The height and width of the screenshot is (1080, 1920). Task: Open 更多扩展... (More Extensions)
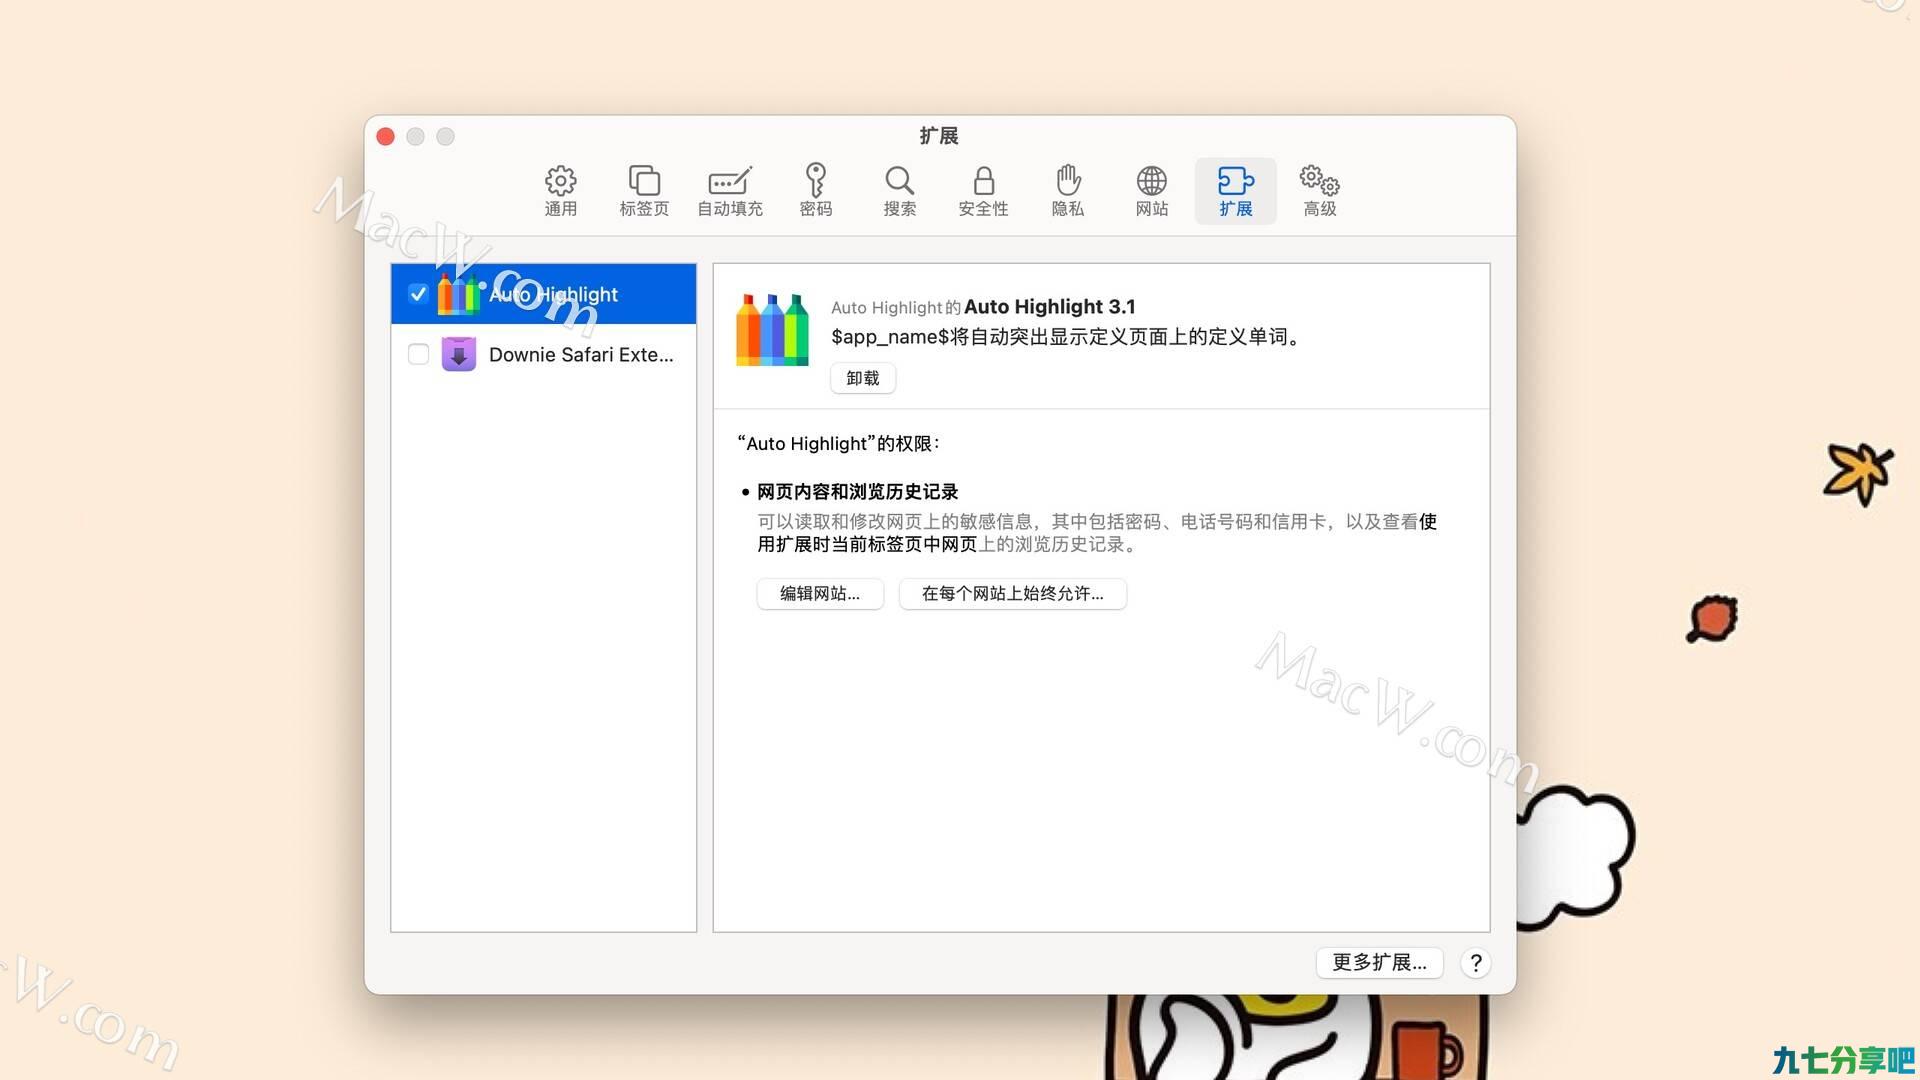[x=1380, y=962]
